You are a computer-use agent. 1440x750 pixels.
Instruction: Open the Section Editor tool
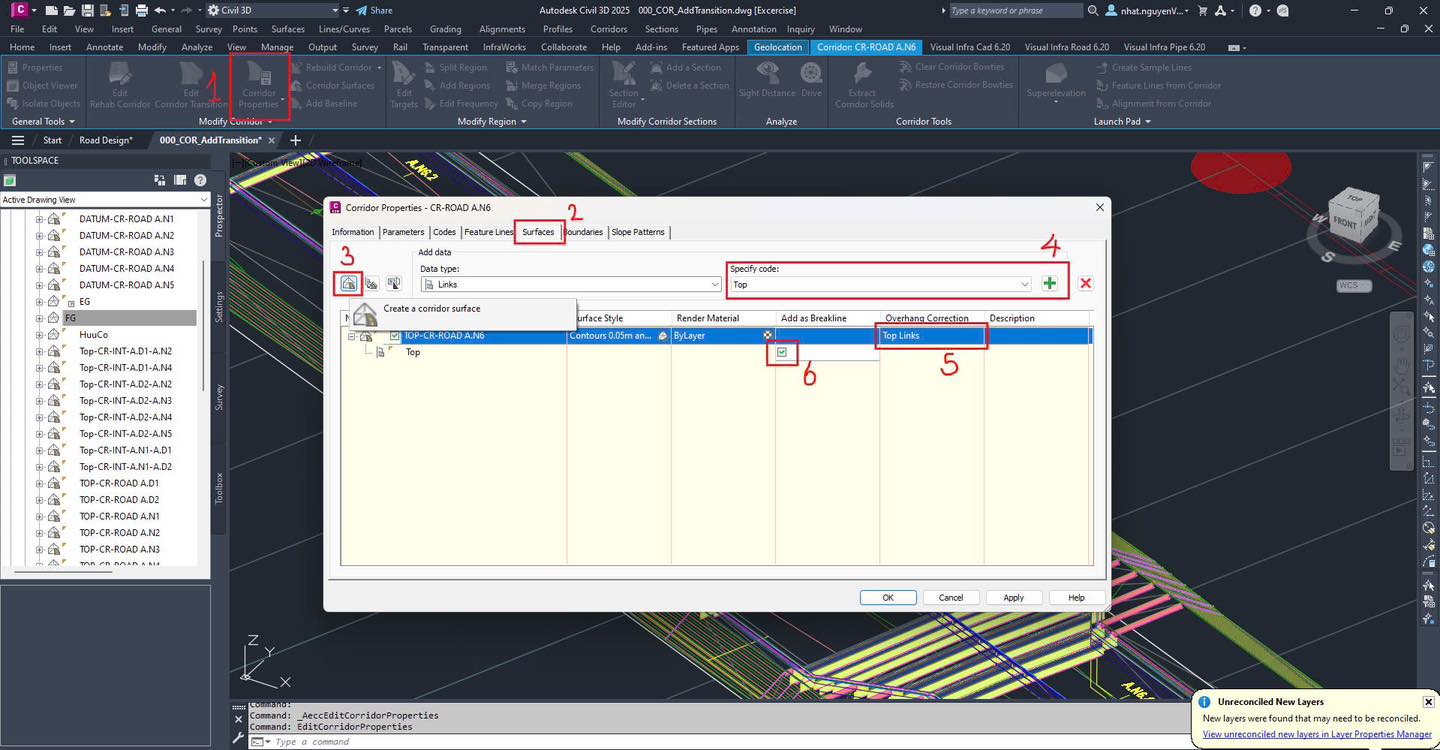coord(624,84)
